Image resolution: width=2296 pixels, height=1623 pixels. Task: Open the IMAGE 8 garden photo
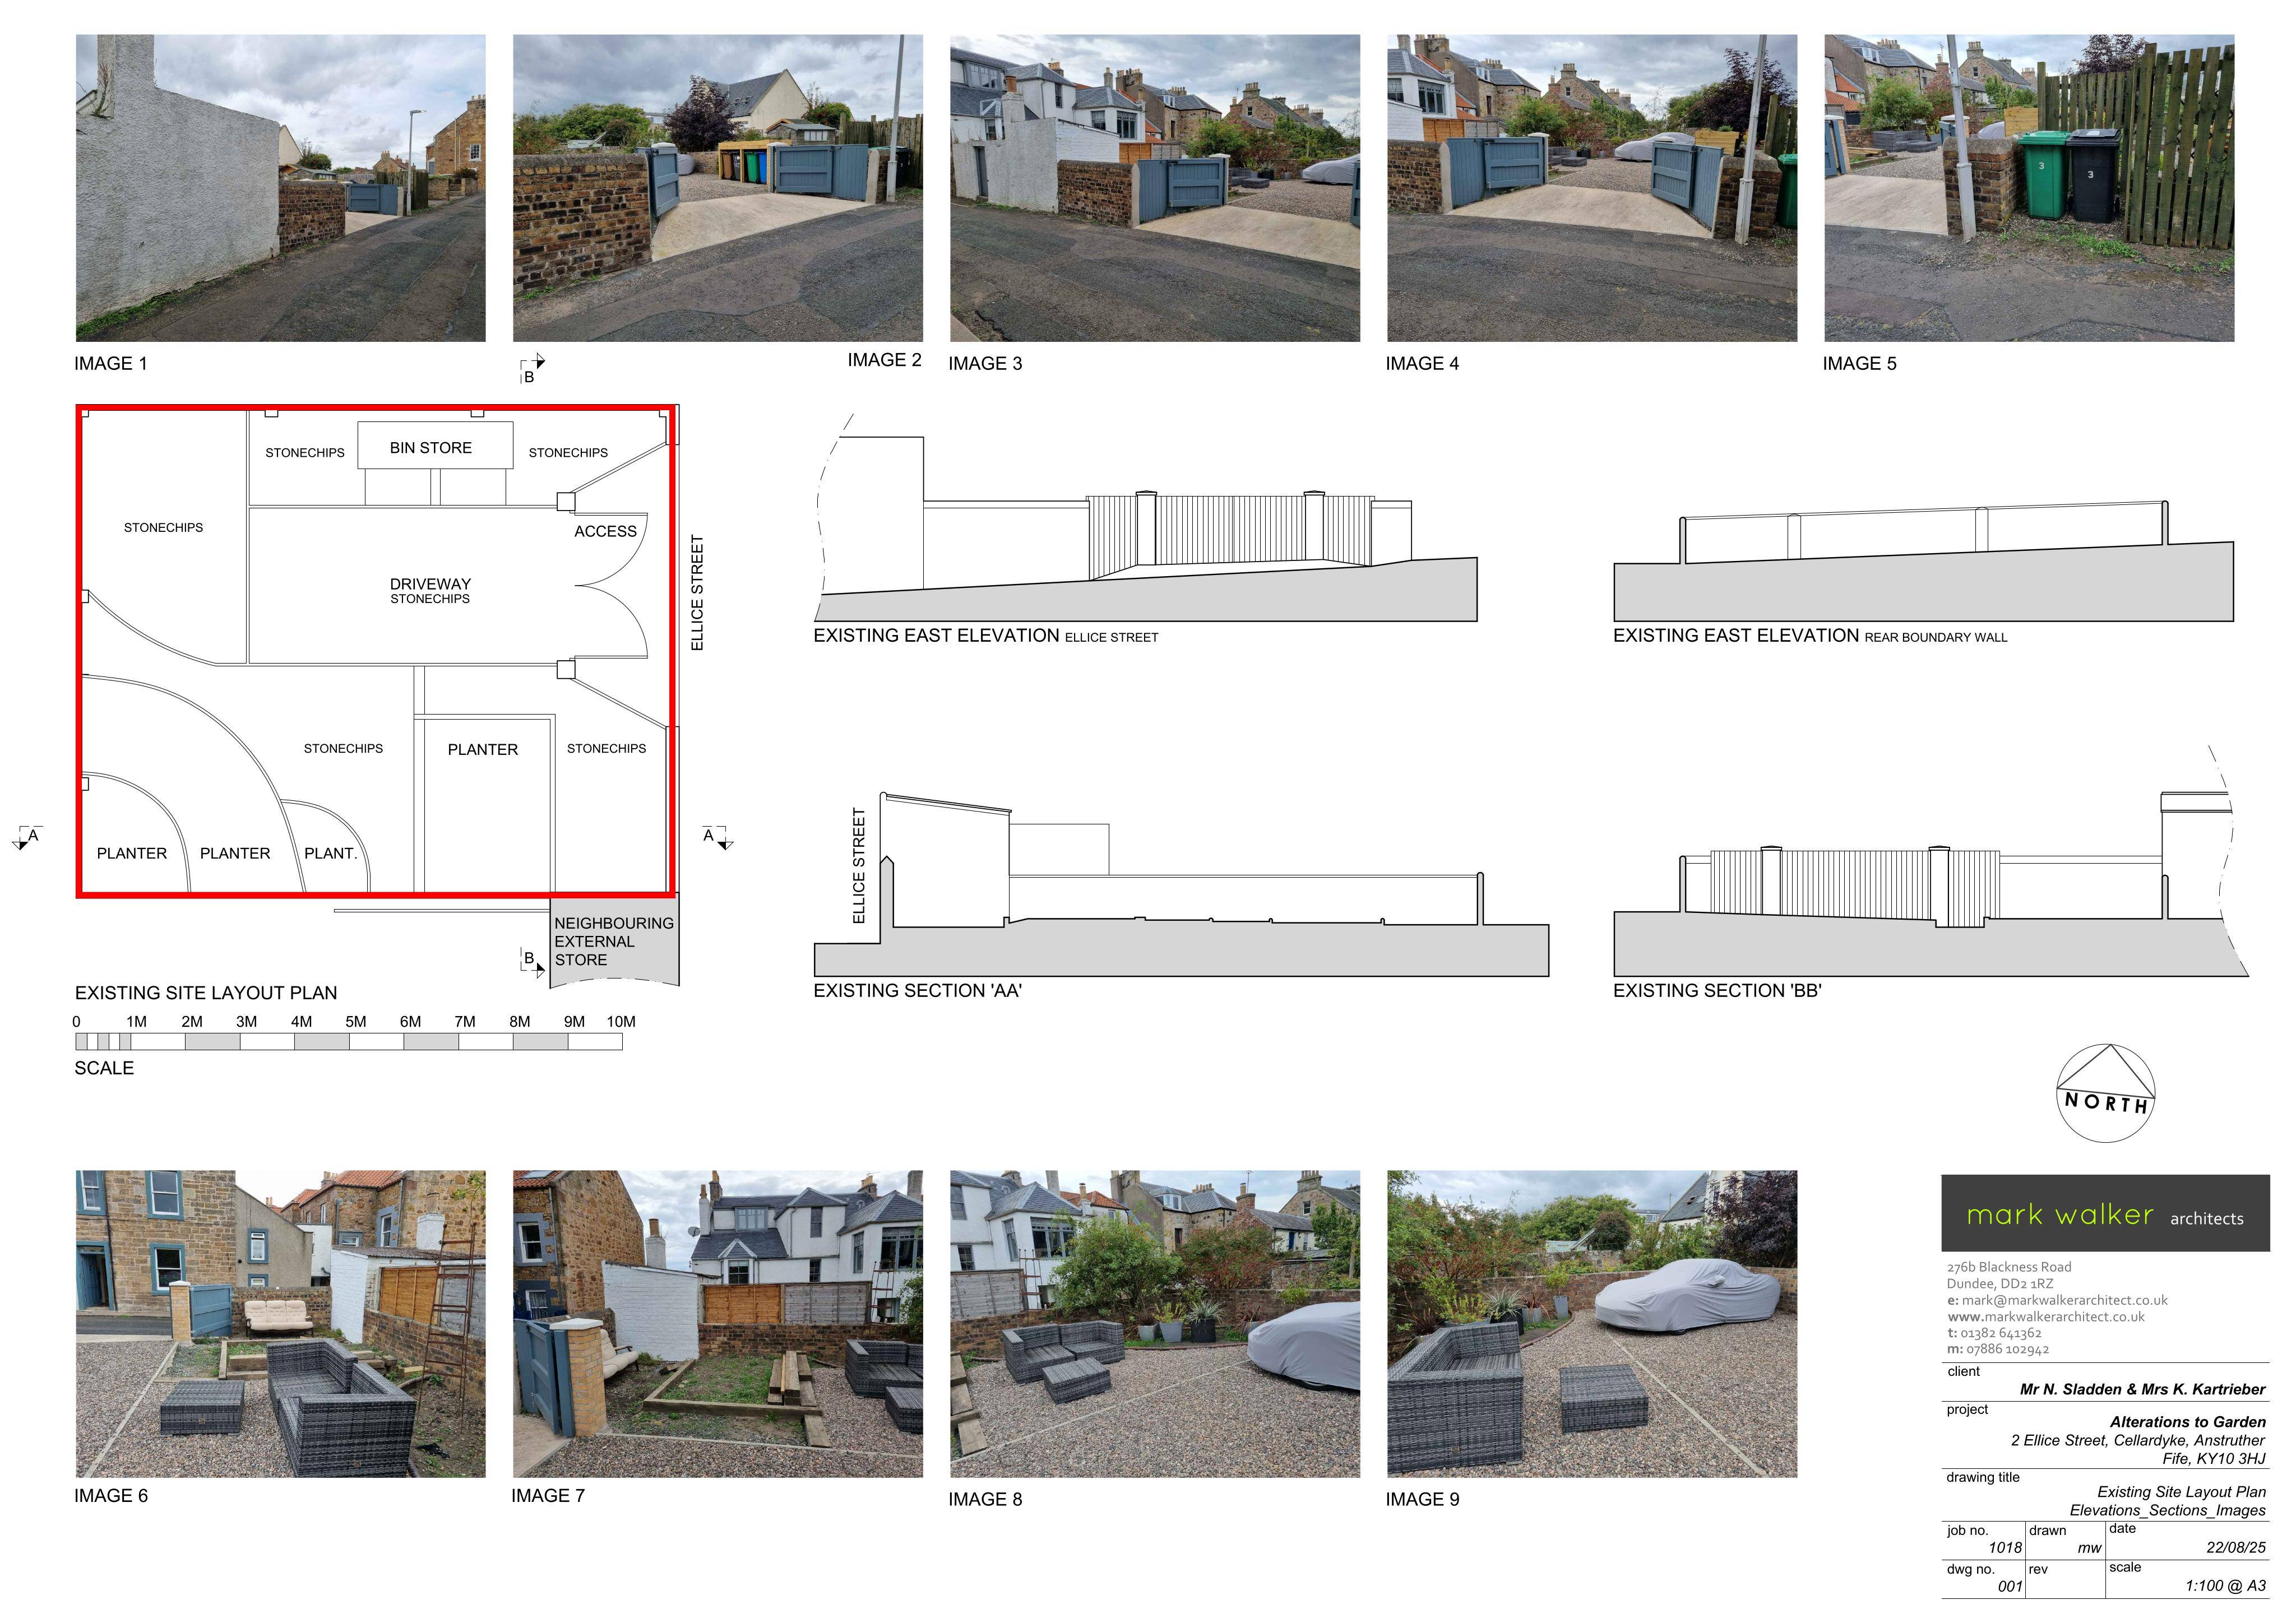tap(1155, 1324)
